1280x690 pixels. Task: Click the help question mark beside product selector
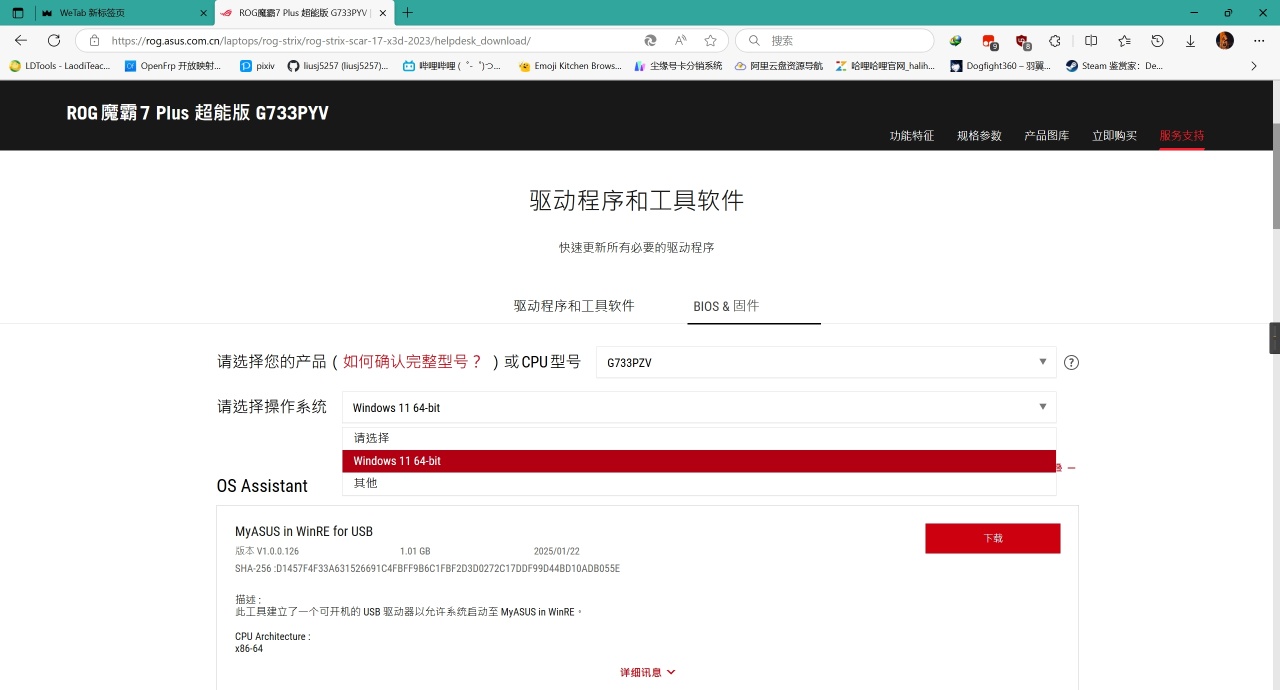tap(1071, 363)
